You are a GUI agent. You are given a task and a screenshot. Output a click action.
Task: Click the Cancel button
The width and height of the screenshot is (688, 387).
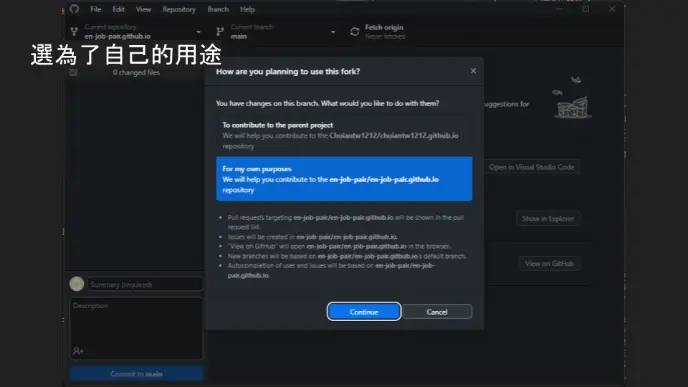[x=437, y=312]
